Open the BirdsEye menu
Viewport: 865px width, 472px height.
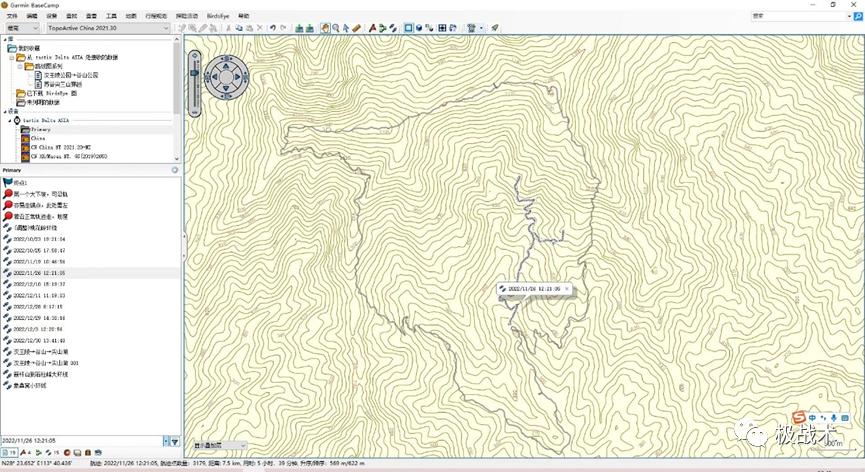pyautogui.click(x=216, y=17)
